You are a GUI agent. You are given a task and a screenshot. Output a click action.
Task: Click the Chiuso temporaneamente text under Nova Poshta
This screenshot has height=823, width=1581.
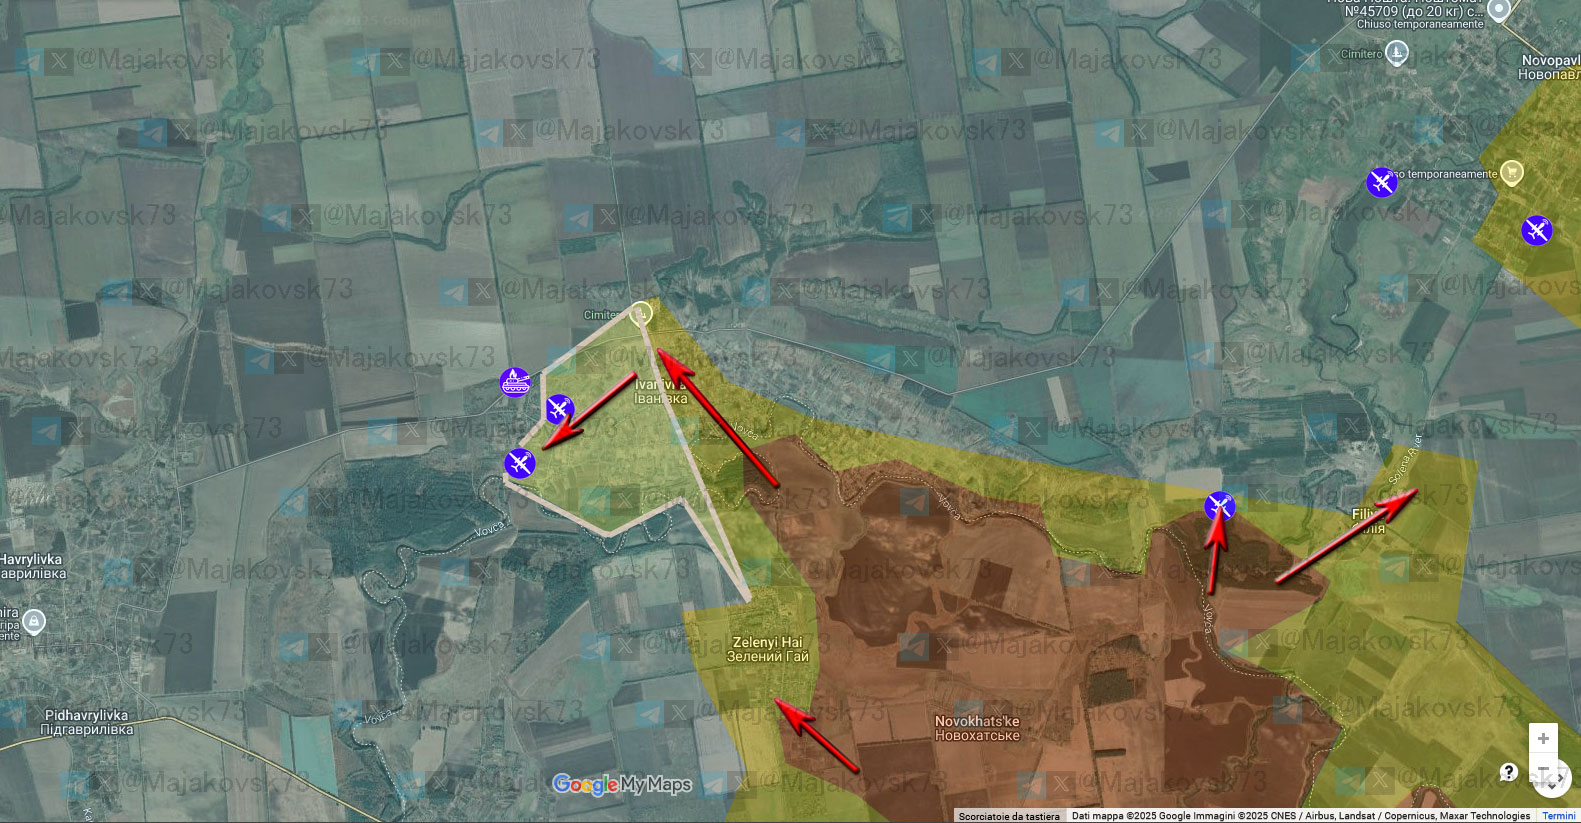1420,24
